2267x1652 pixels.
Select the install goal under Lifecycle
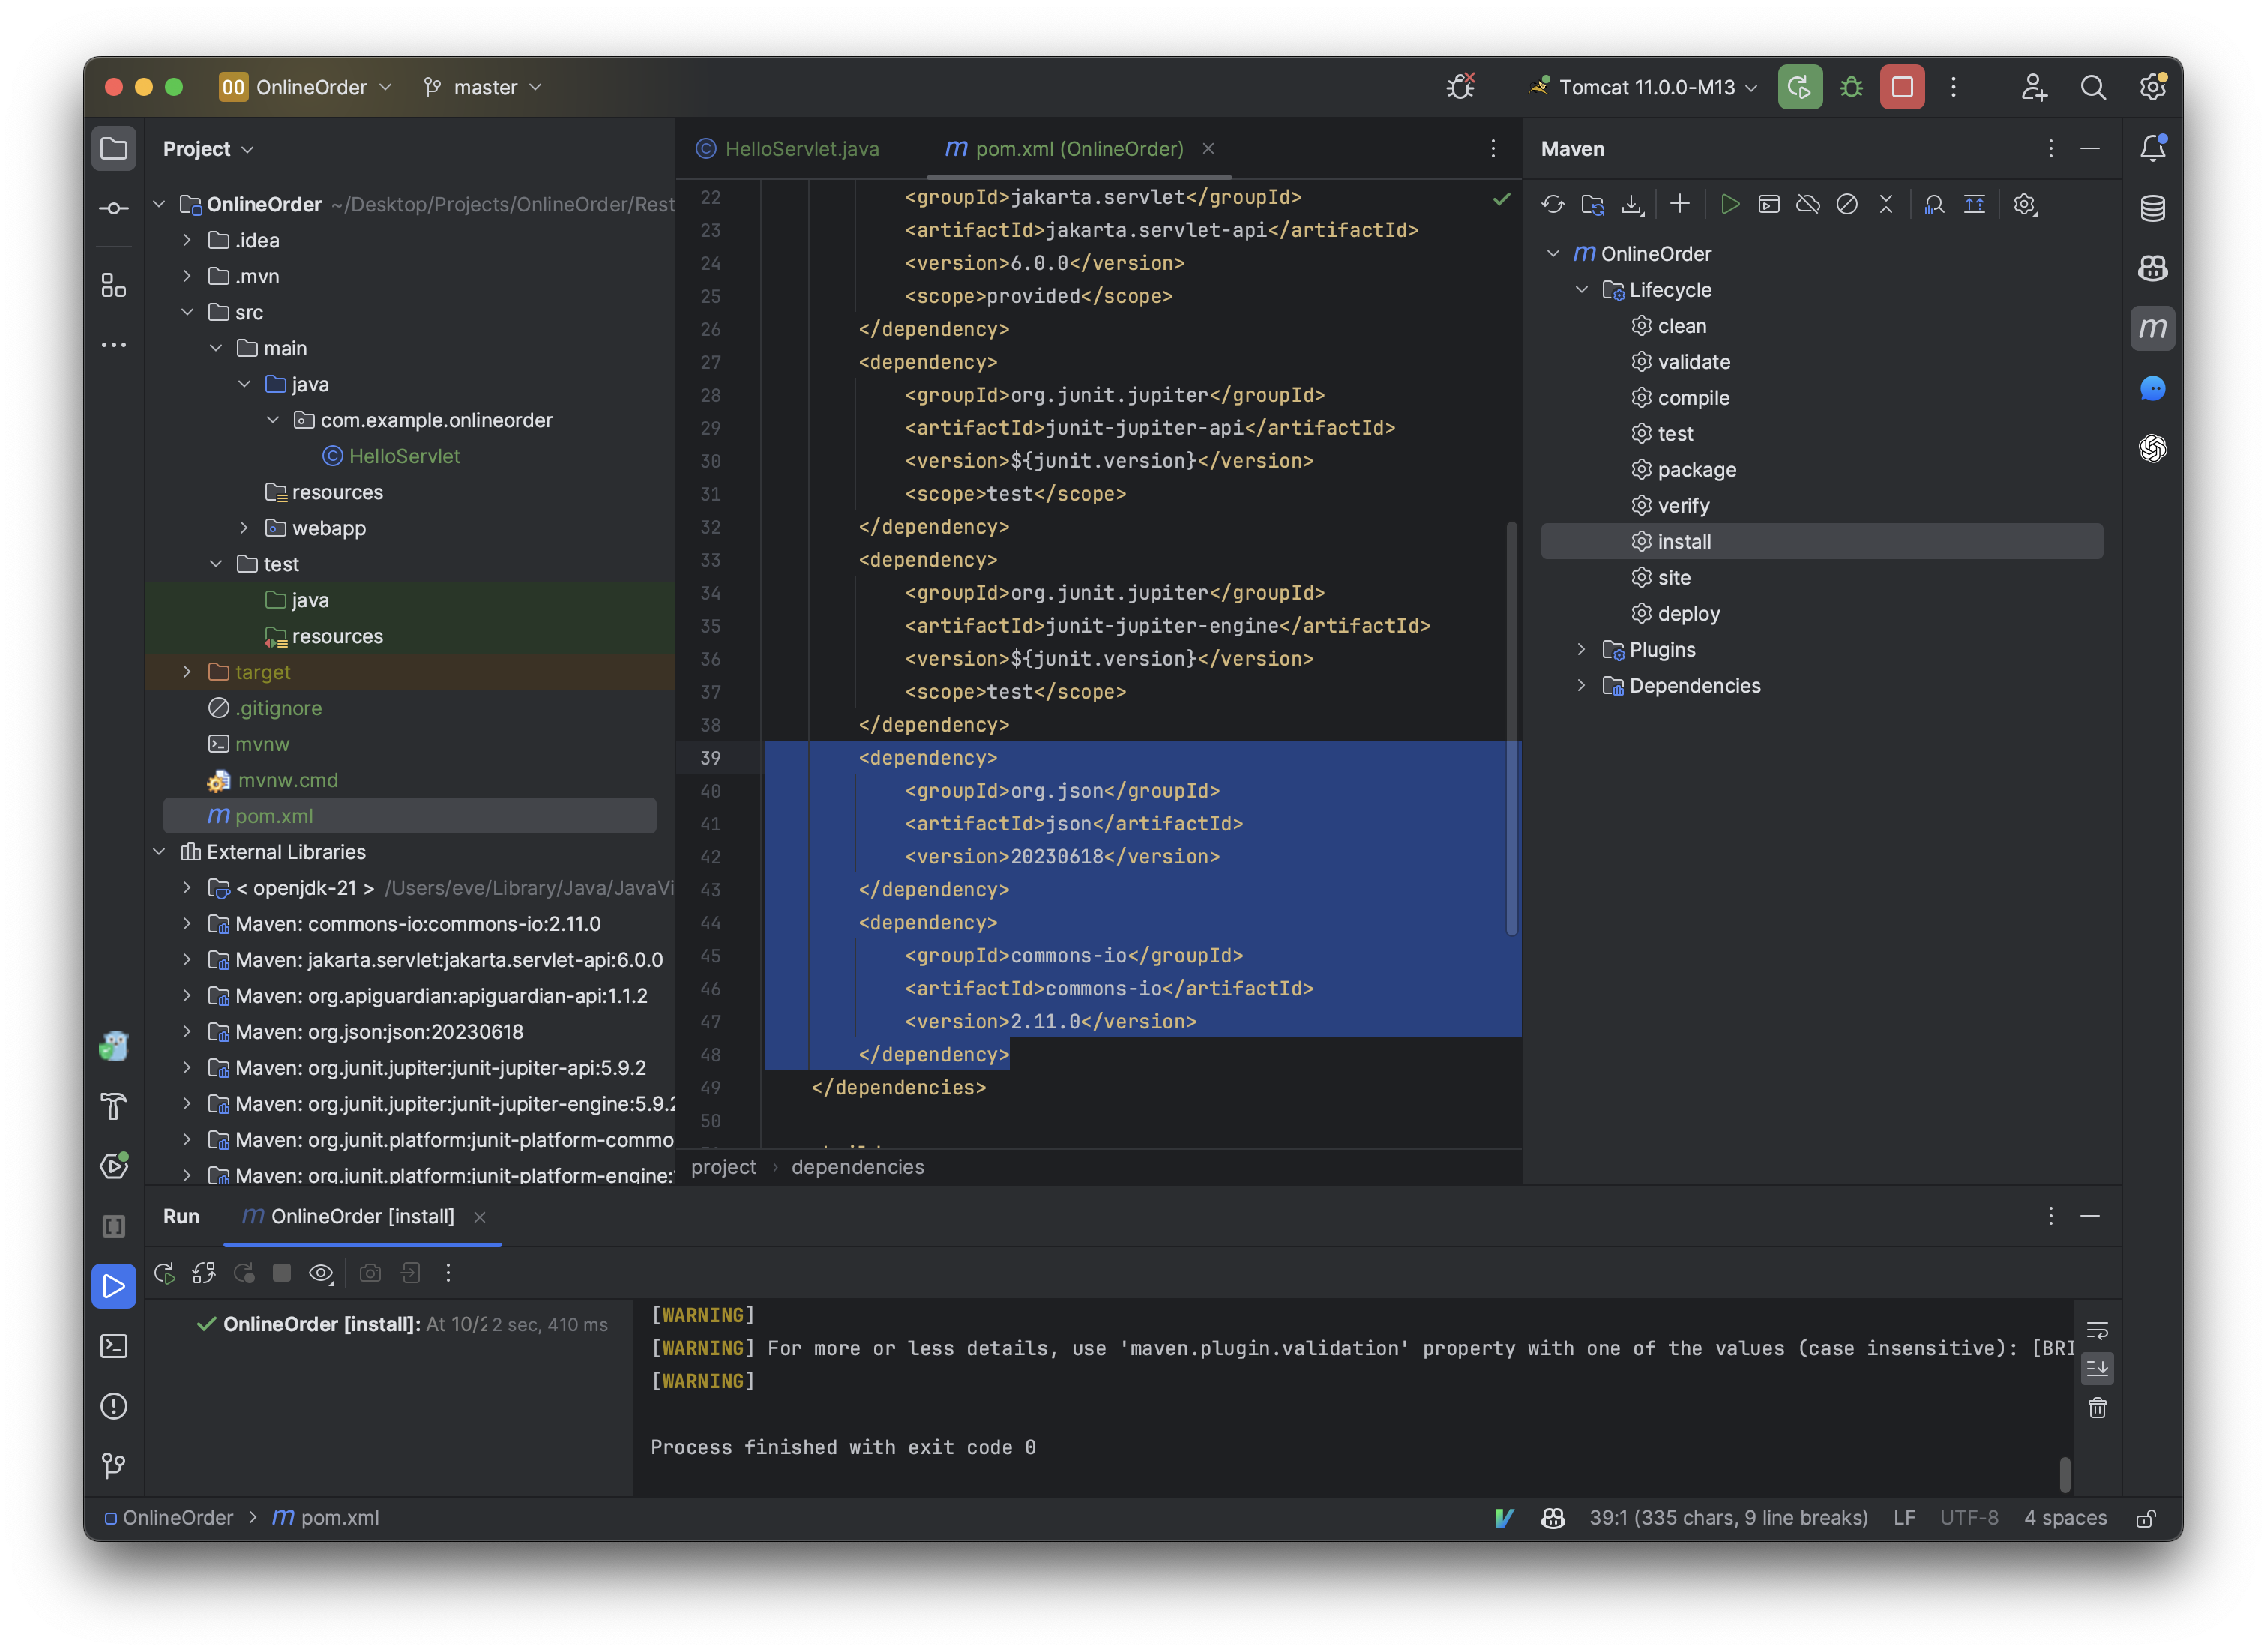click(x=1685, y=541)
